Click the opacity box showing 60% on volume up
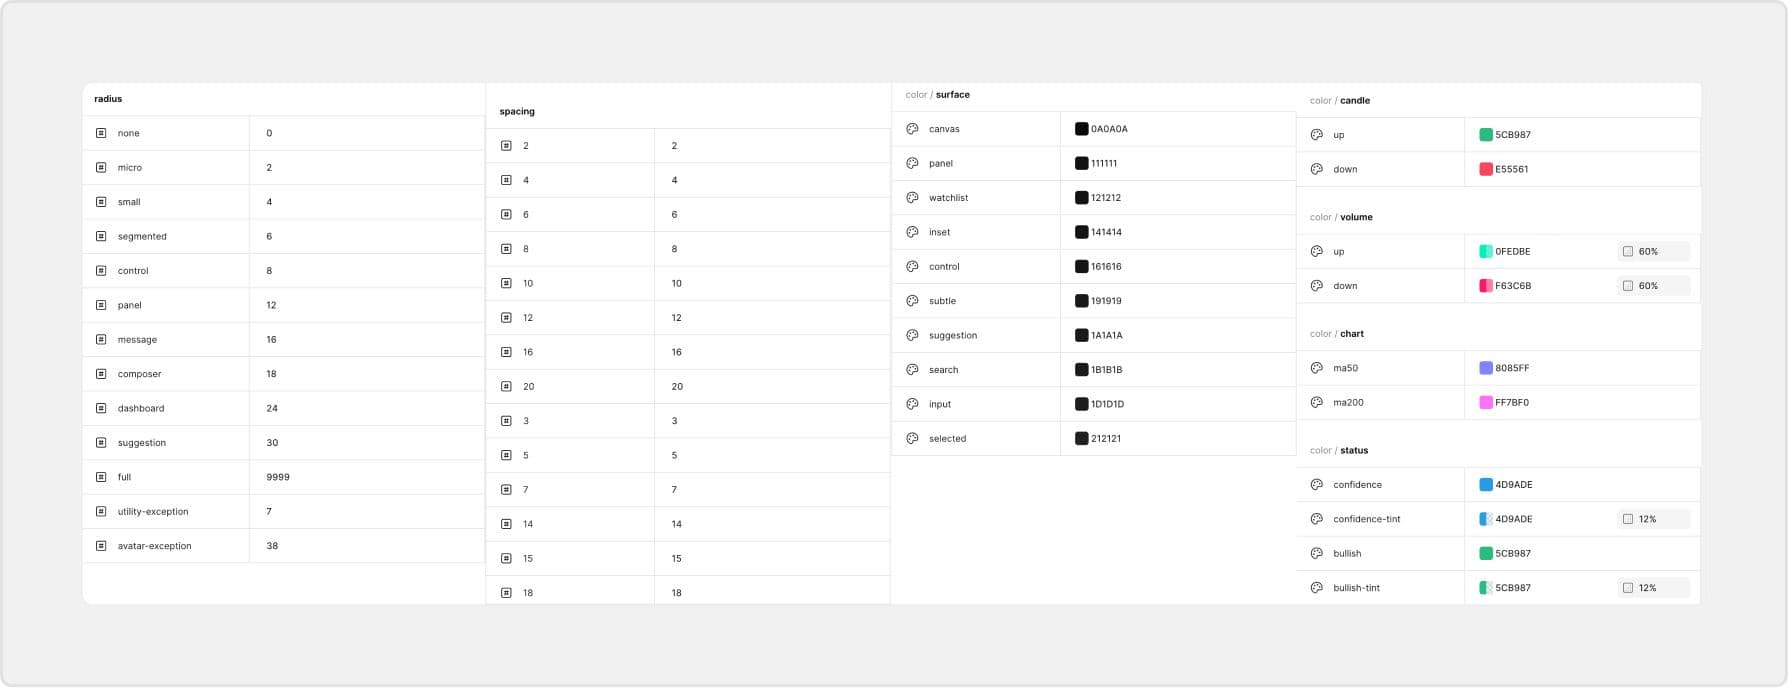 click(1653, 252)
